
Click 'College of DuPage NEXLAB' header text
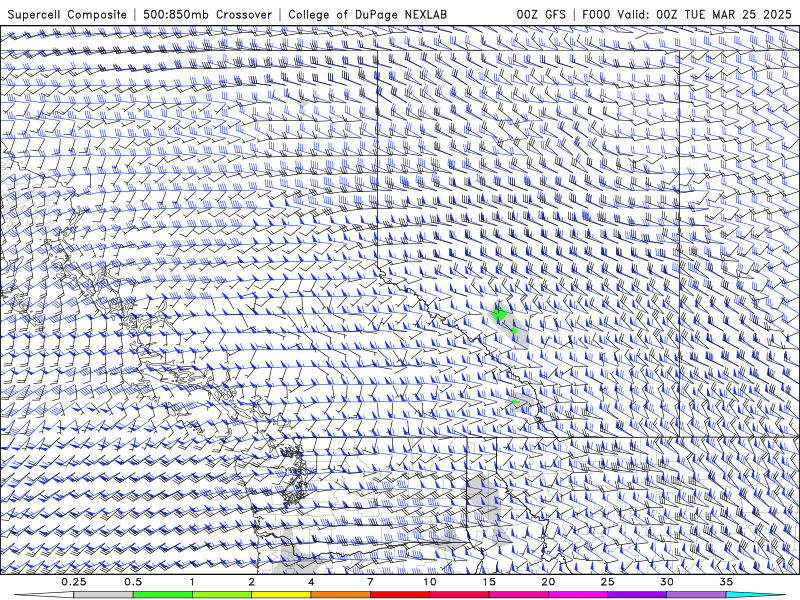[x=367, y=15]
